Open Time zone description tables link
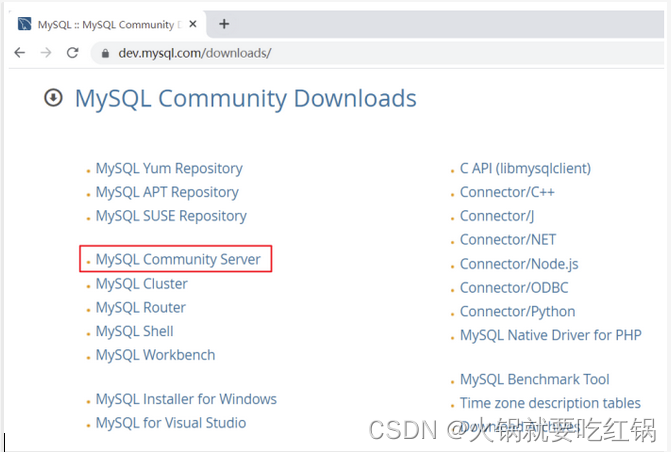Image resolution: width=671 pixels, height=452 pixels. pos(550,403)
